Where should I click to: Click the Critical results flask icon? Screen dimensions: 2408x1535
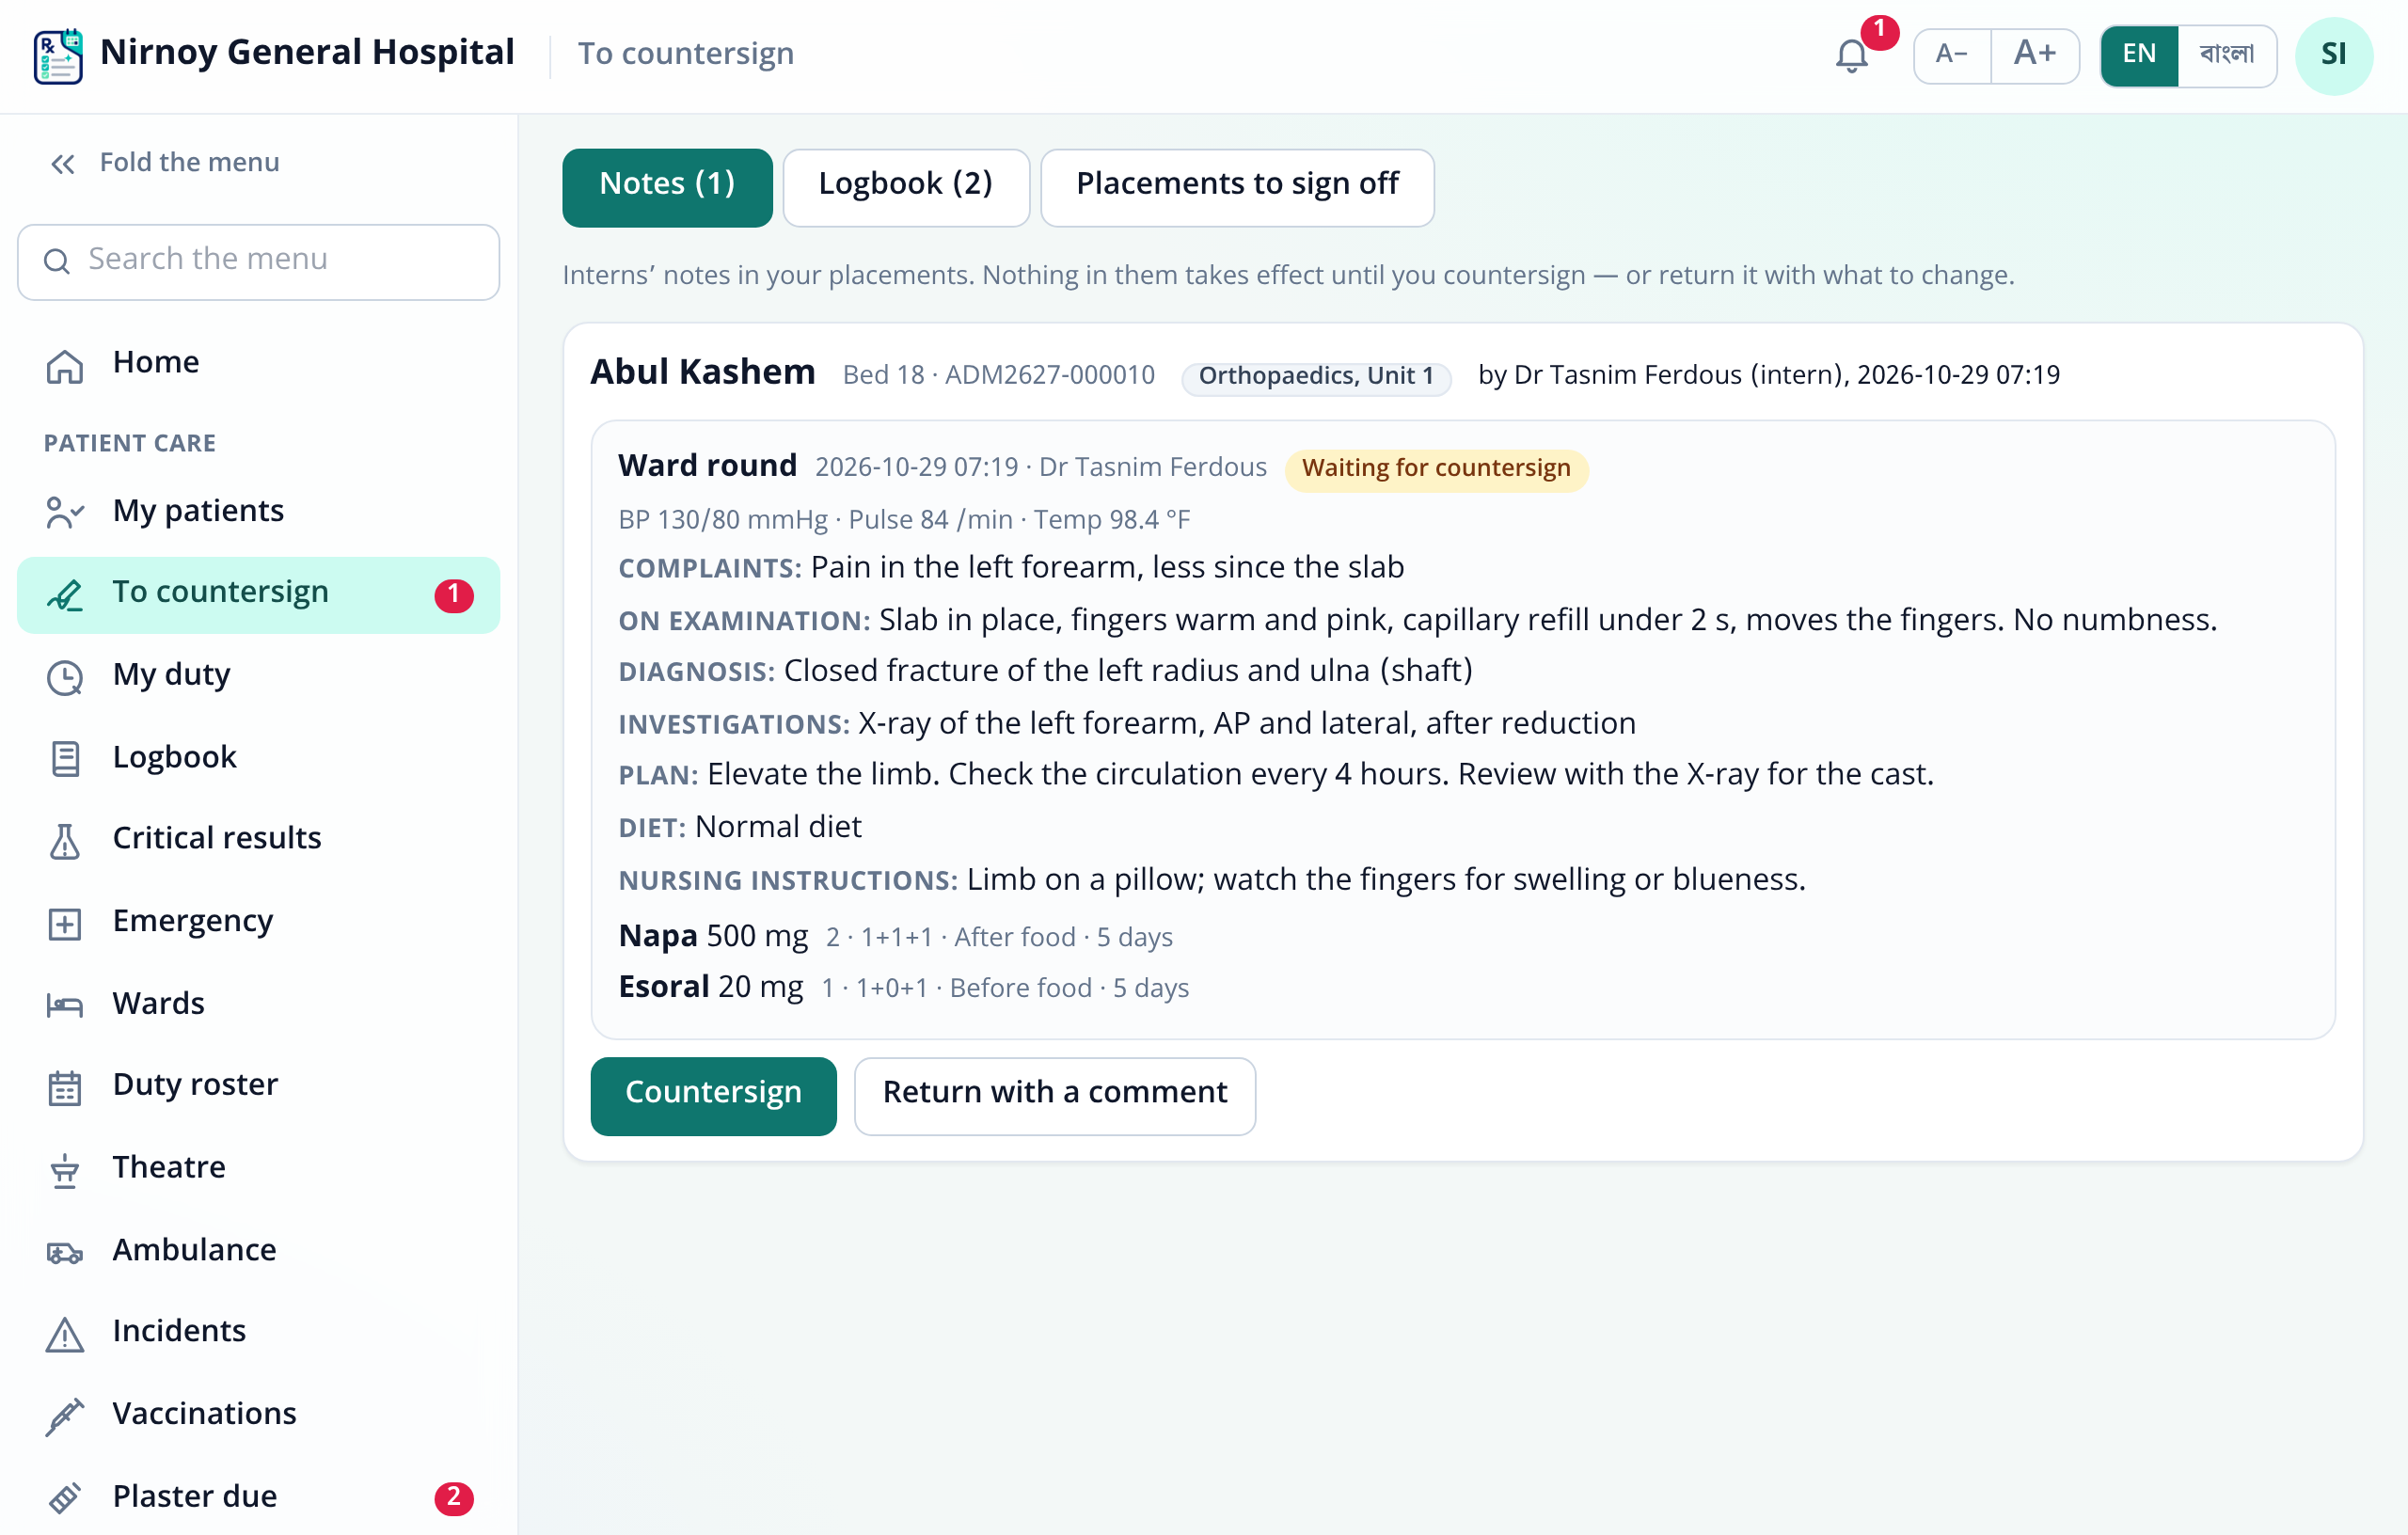(x=65, y=841)
